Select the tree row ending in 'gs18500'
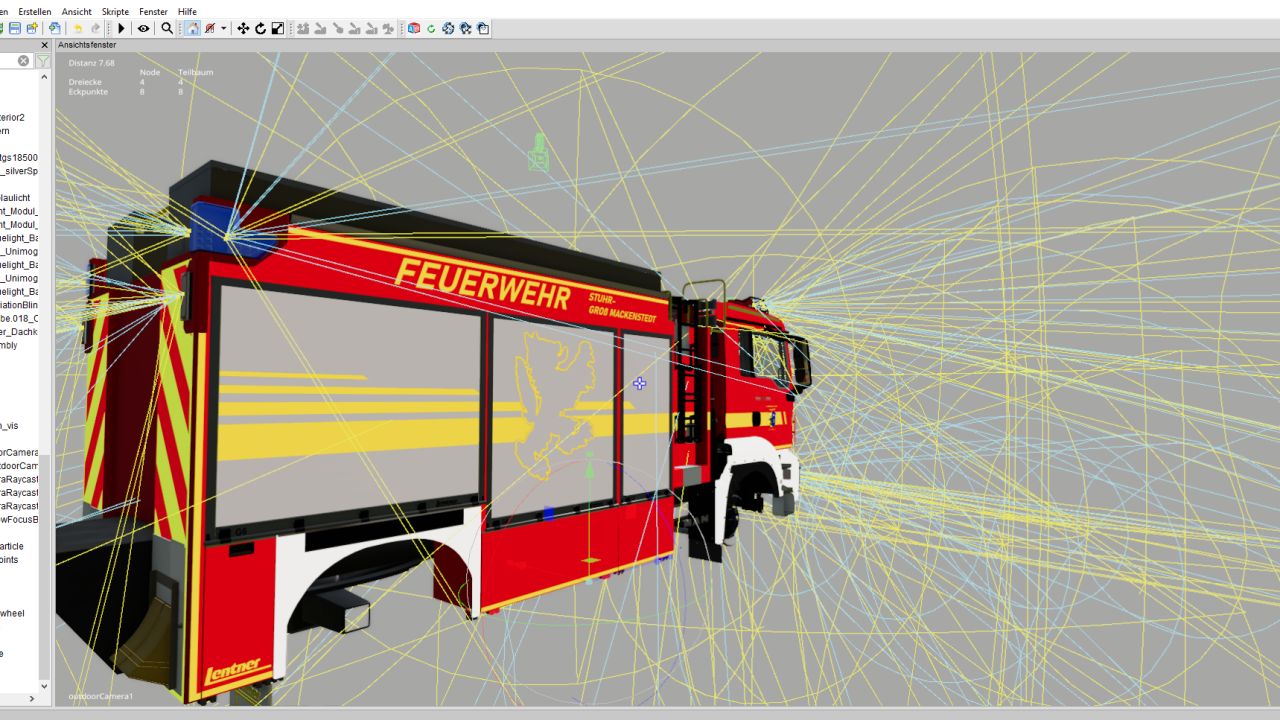 click(x=19, y=158)
